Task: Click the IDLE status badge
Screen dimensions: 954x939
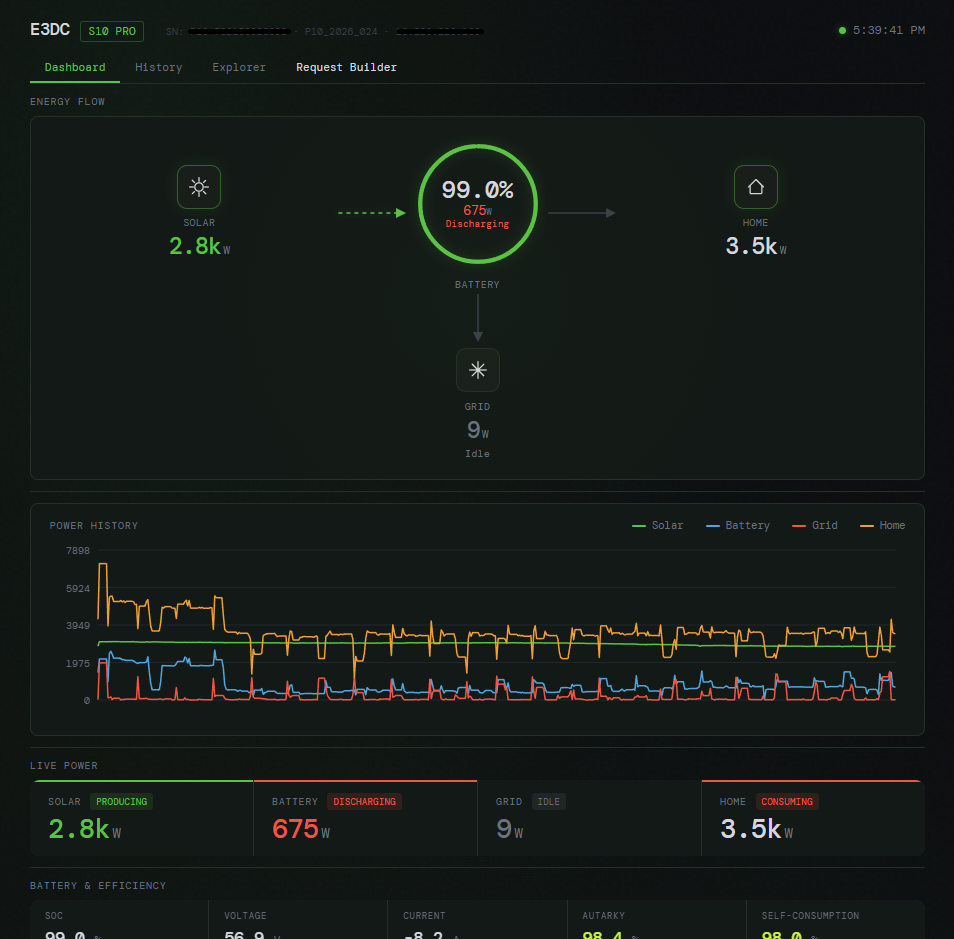Action: pos(548,801)
